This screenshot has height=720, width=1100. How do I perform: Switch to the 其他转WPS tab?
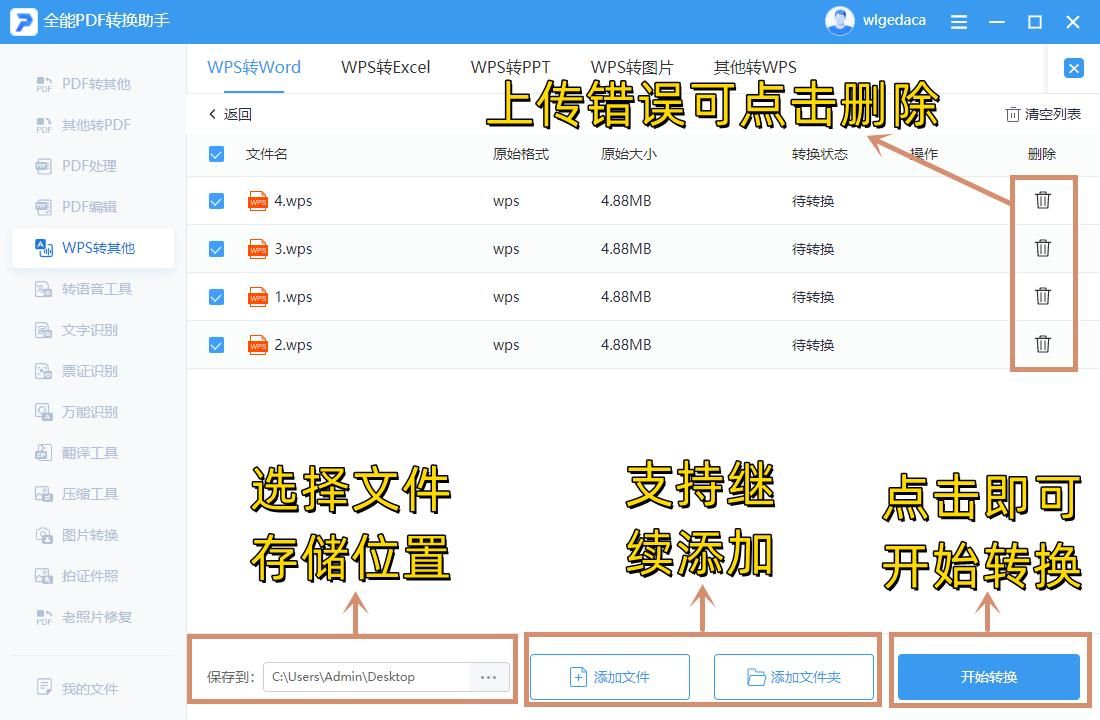click(x=755, y=67)
